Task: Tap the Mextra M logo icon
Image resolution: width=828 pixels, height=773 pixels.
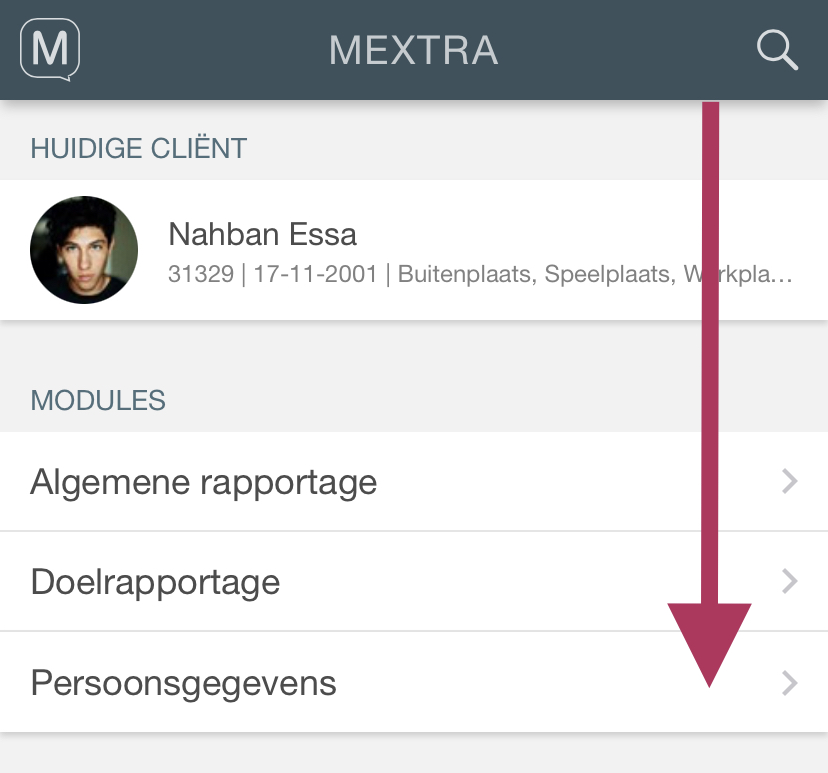Action: click(50, 50)
